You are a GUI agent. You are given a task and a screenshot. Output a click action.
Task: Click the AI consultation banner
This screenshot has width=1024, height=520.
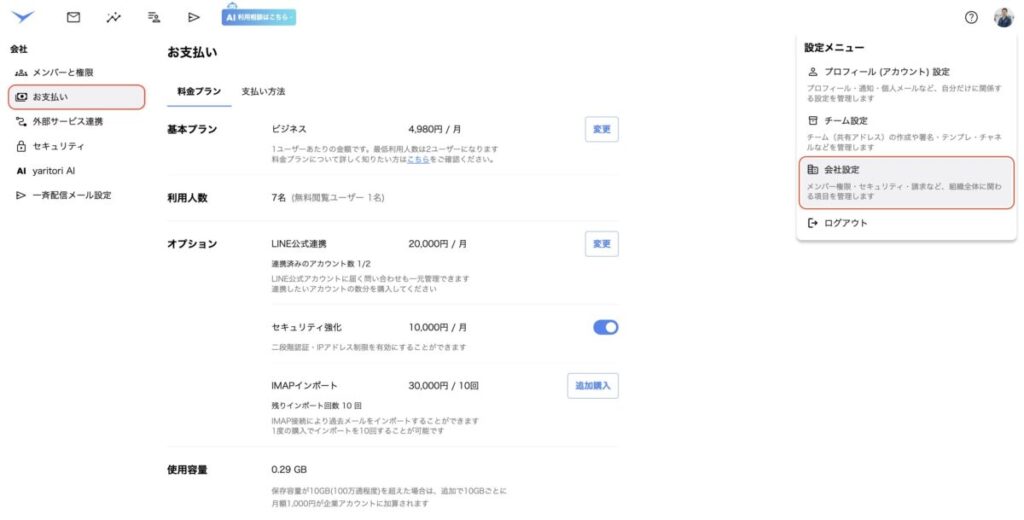259,17
